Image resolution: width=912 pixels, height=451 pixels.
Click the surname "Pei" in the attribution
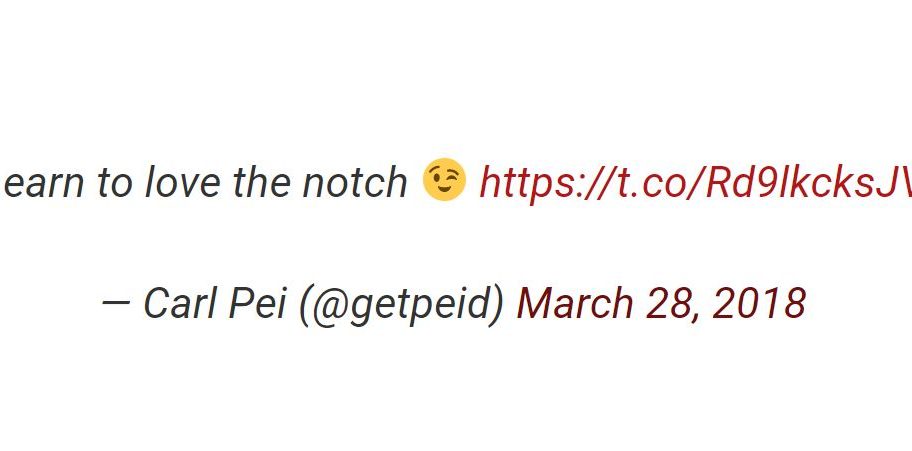coord(258,304)
